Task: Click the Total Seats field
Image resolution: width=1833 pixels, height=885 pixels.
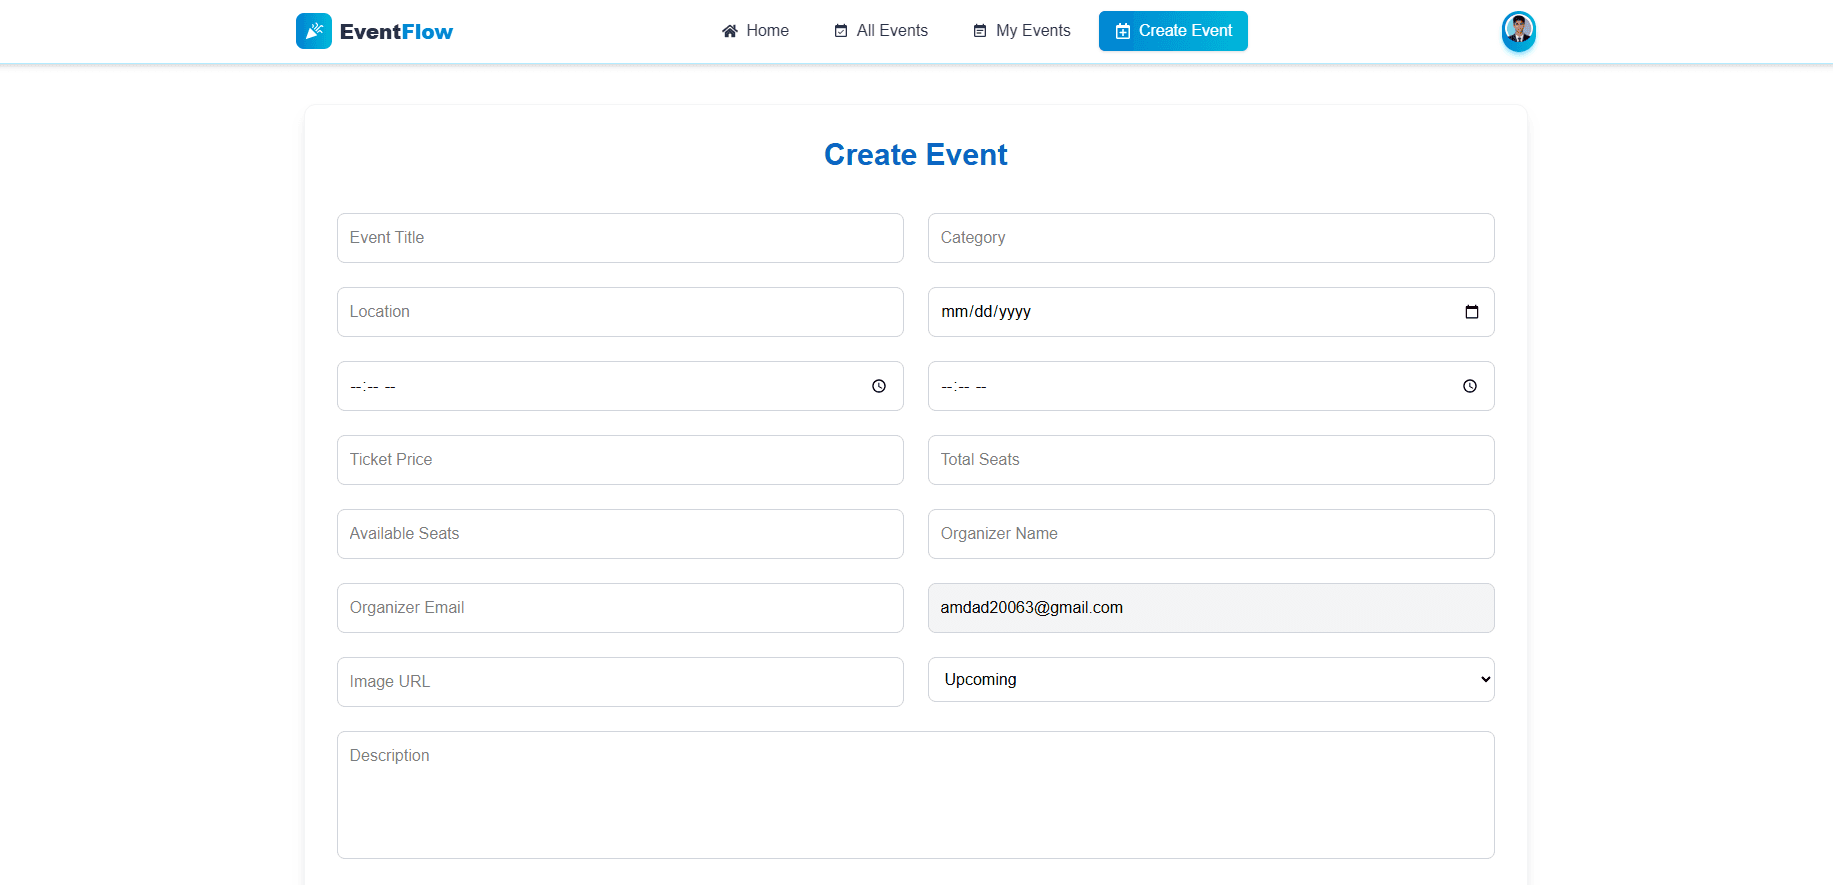Action: point(1211,460)
